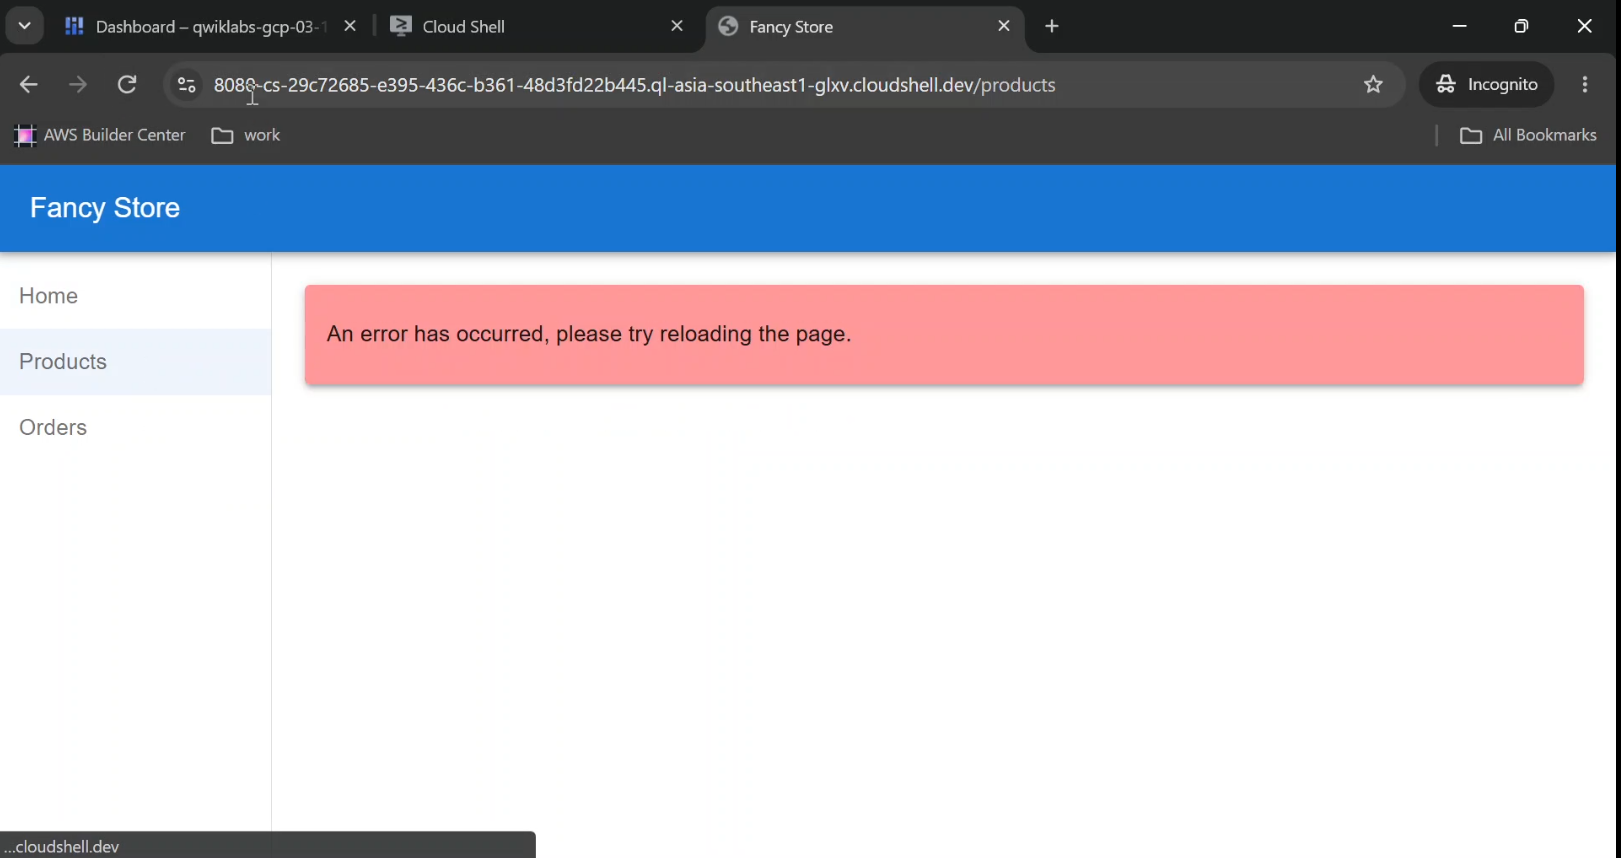Select the Fancy Store browser tab

pyautogui.click(x=865, y=27)
